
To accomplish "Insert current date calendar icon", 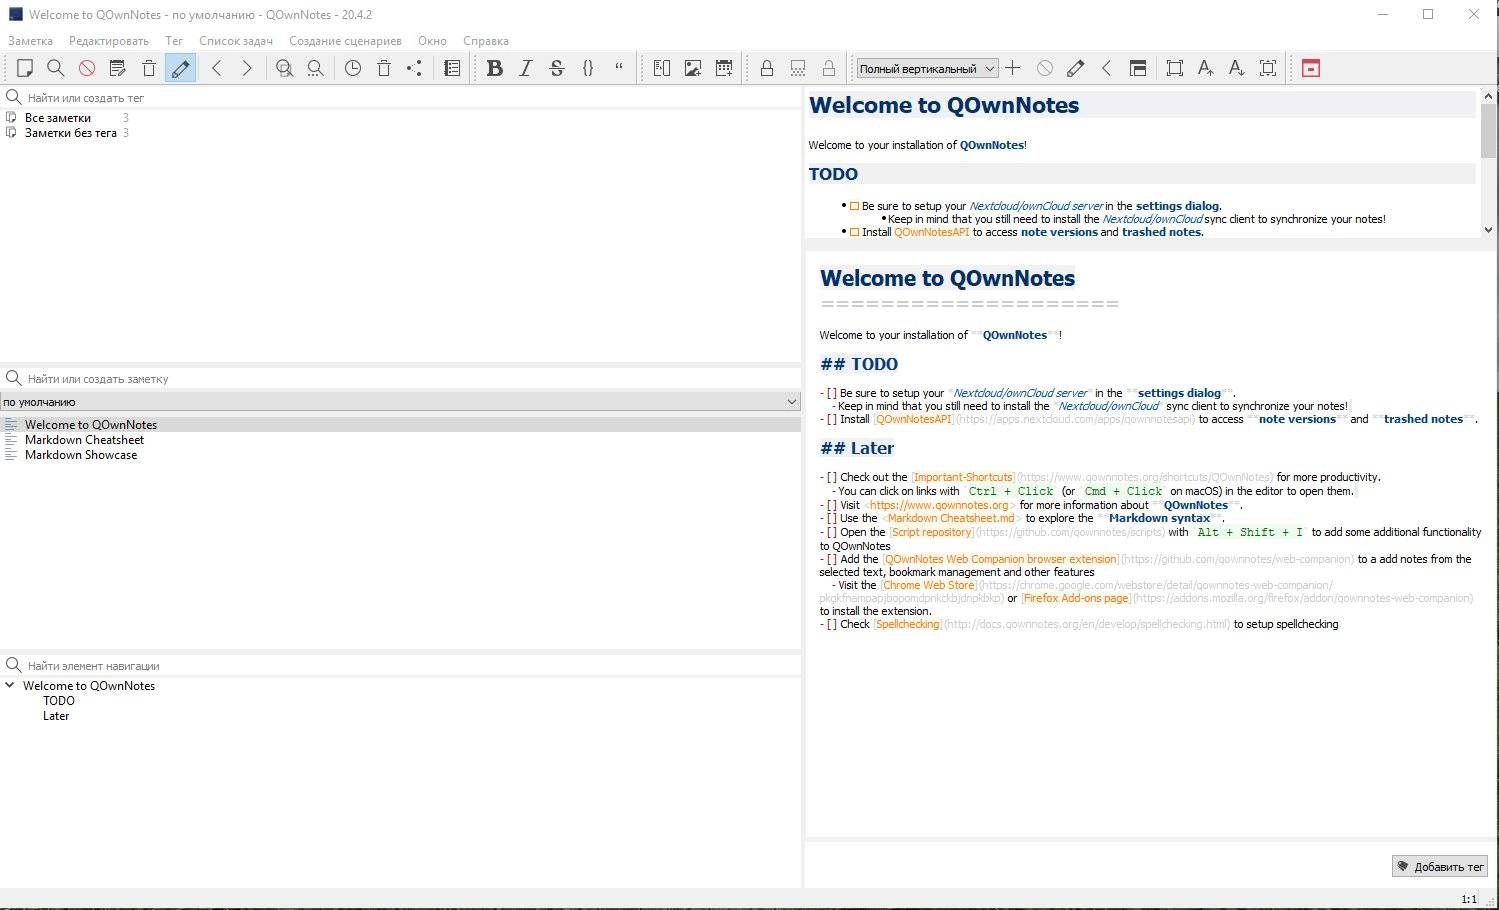I will tap(724, 68).
